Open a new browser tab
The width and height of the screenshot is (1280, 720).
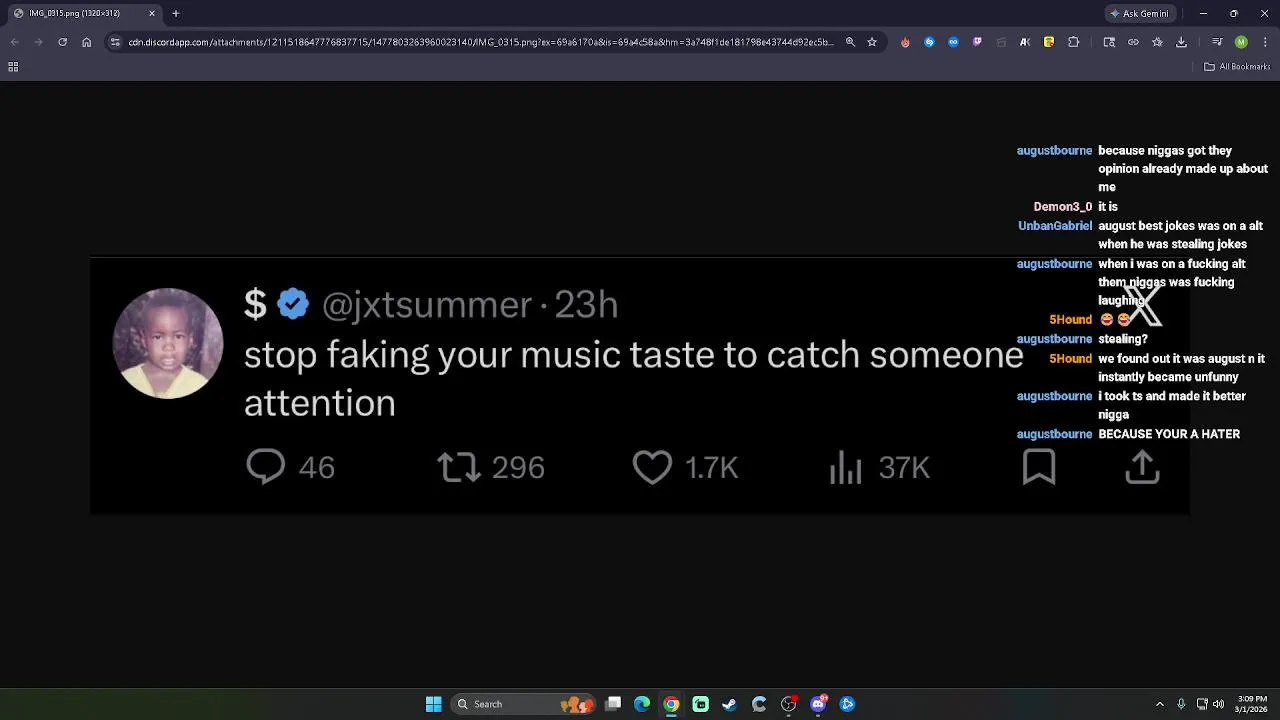pyautogui.click(x=176, y=14)
